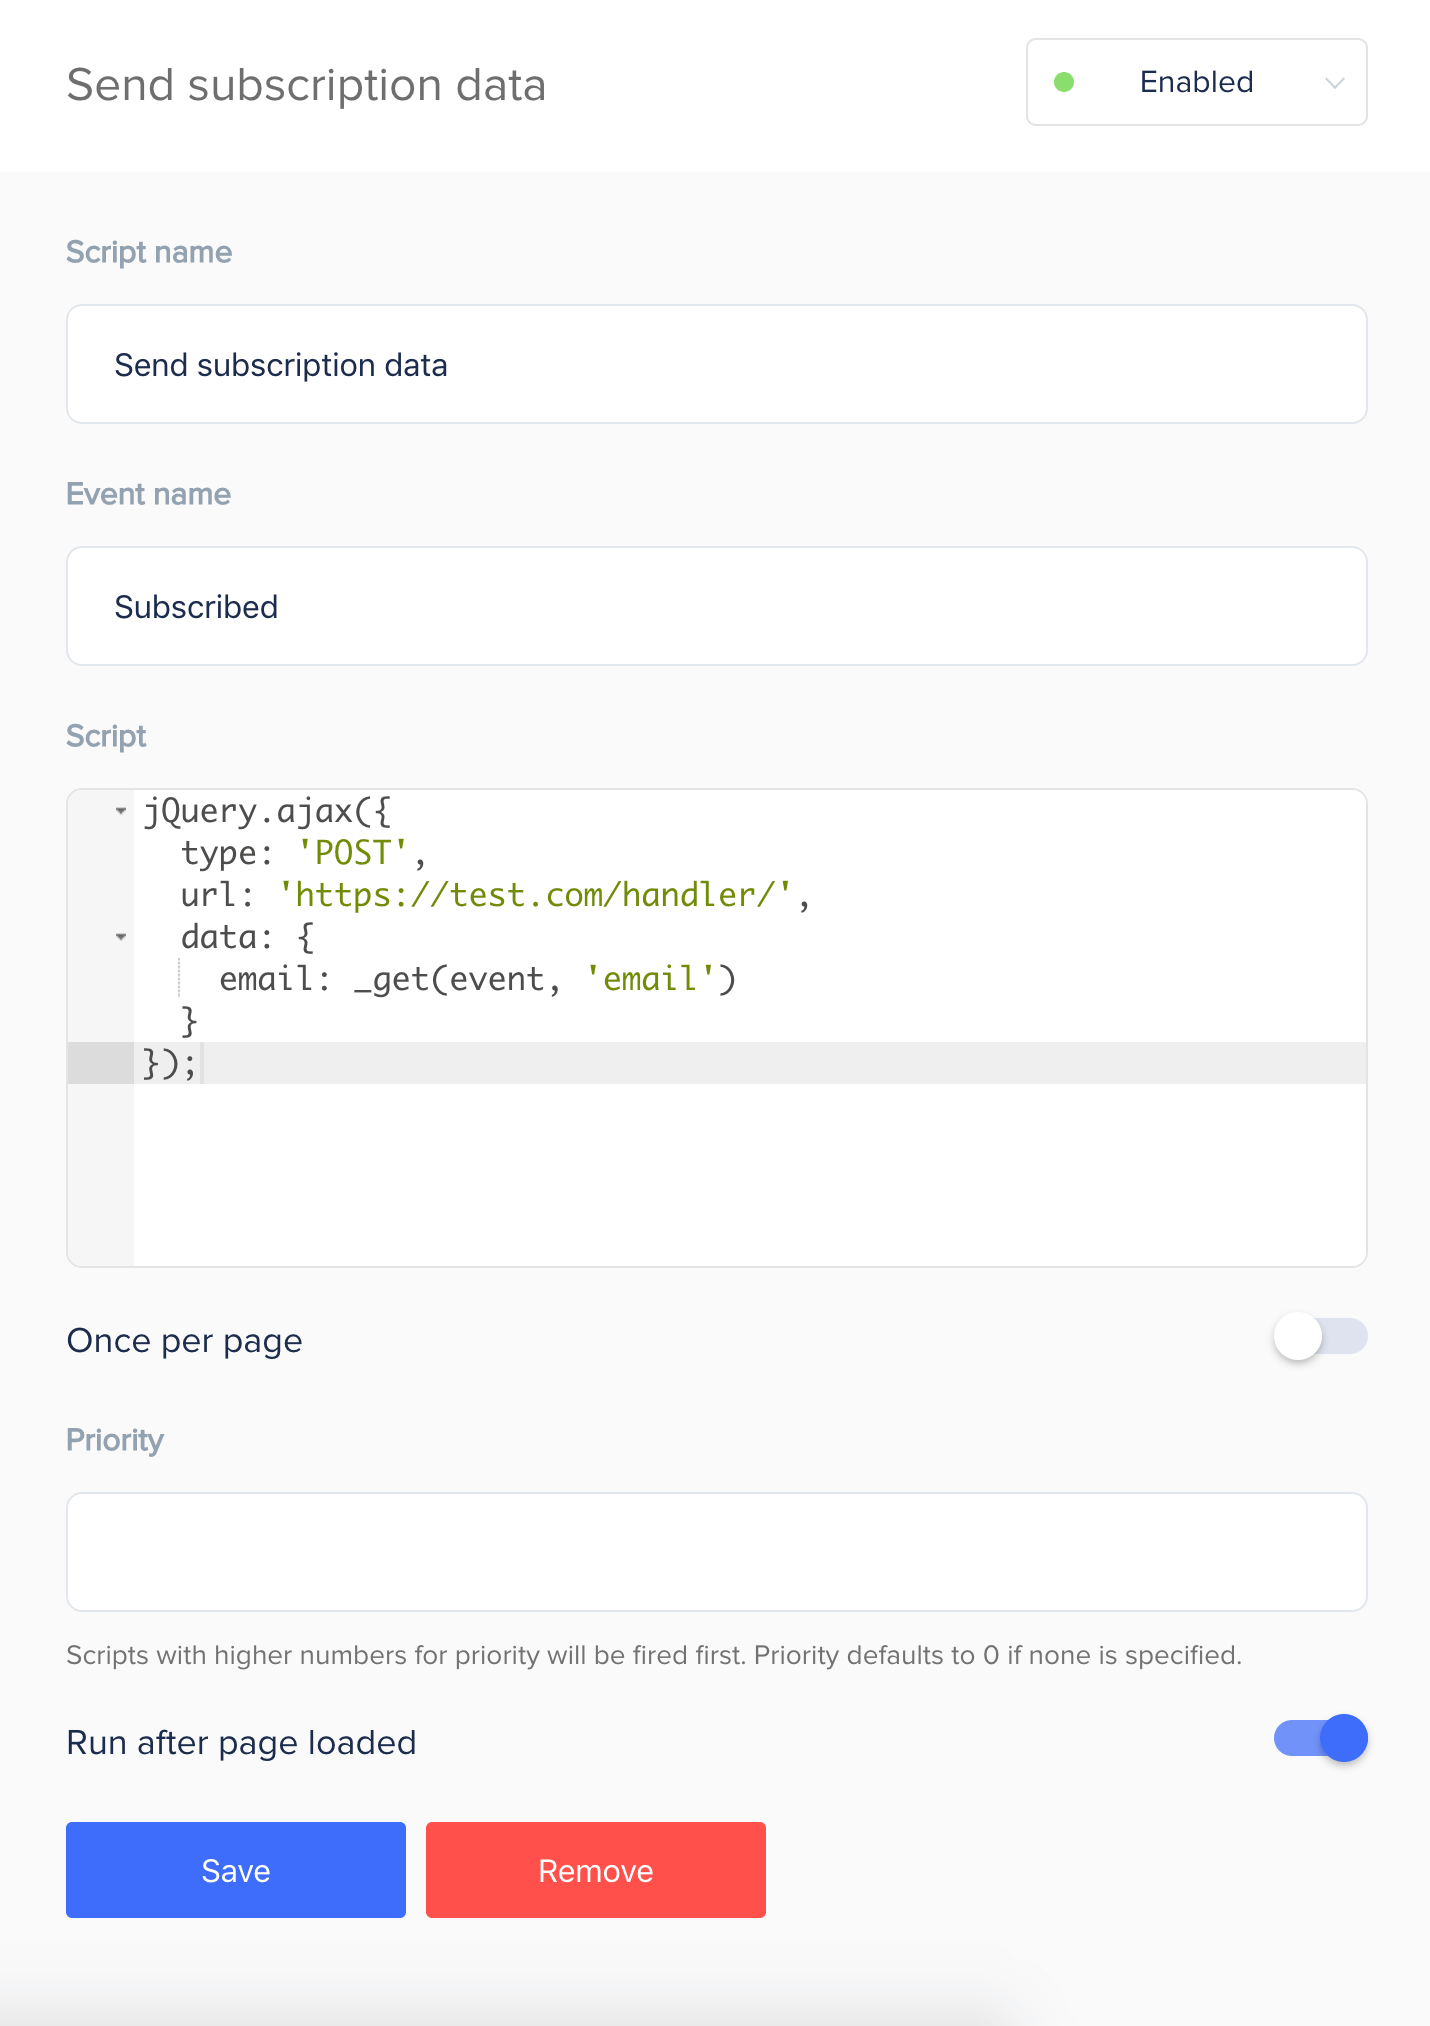Image resolution: width=1430 pixels, height=2026 pixels.
Task: Click the Save button
Action: coord(236,1870)
